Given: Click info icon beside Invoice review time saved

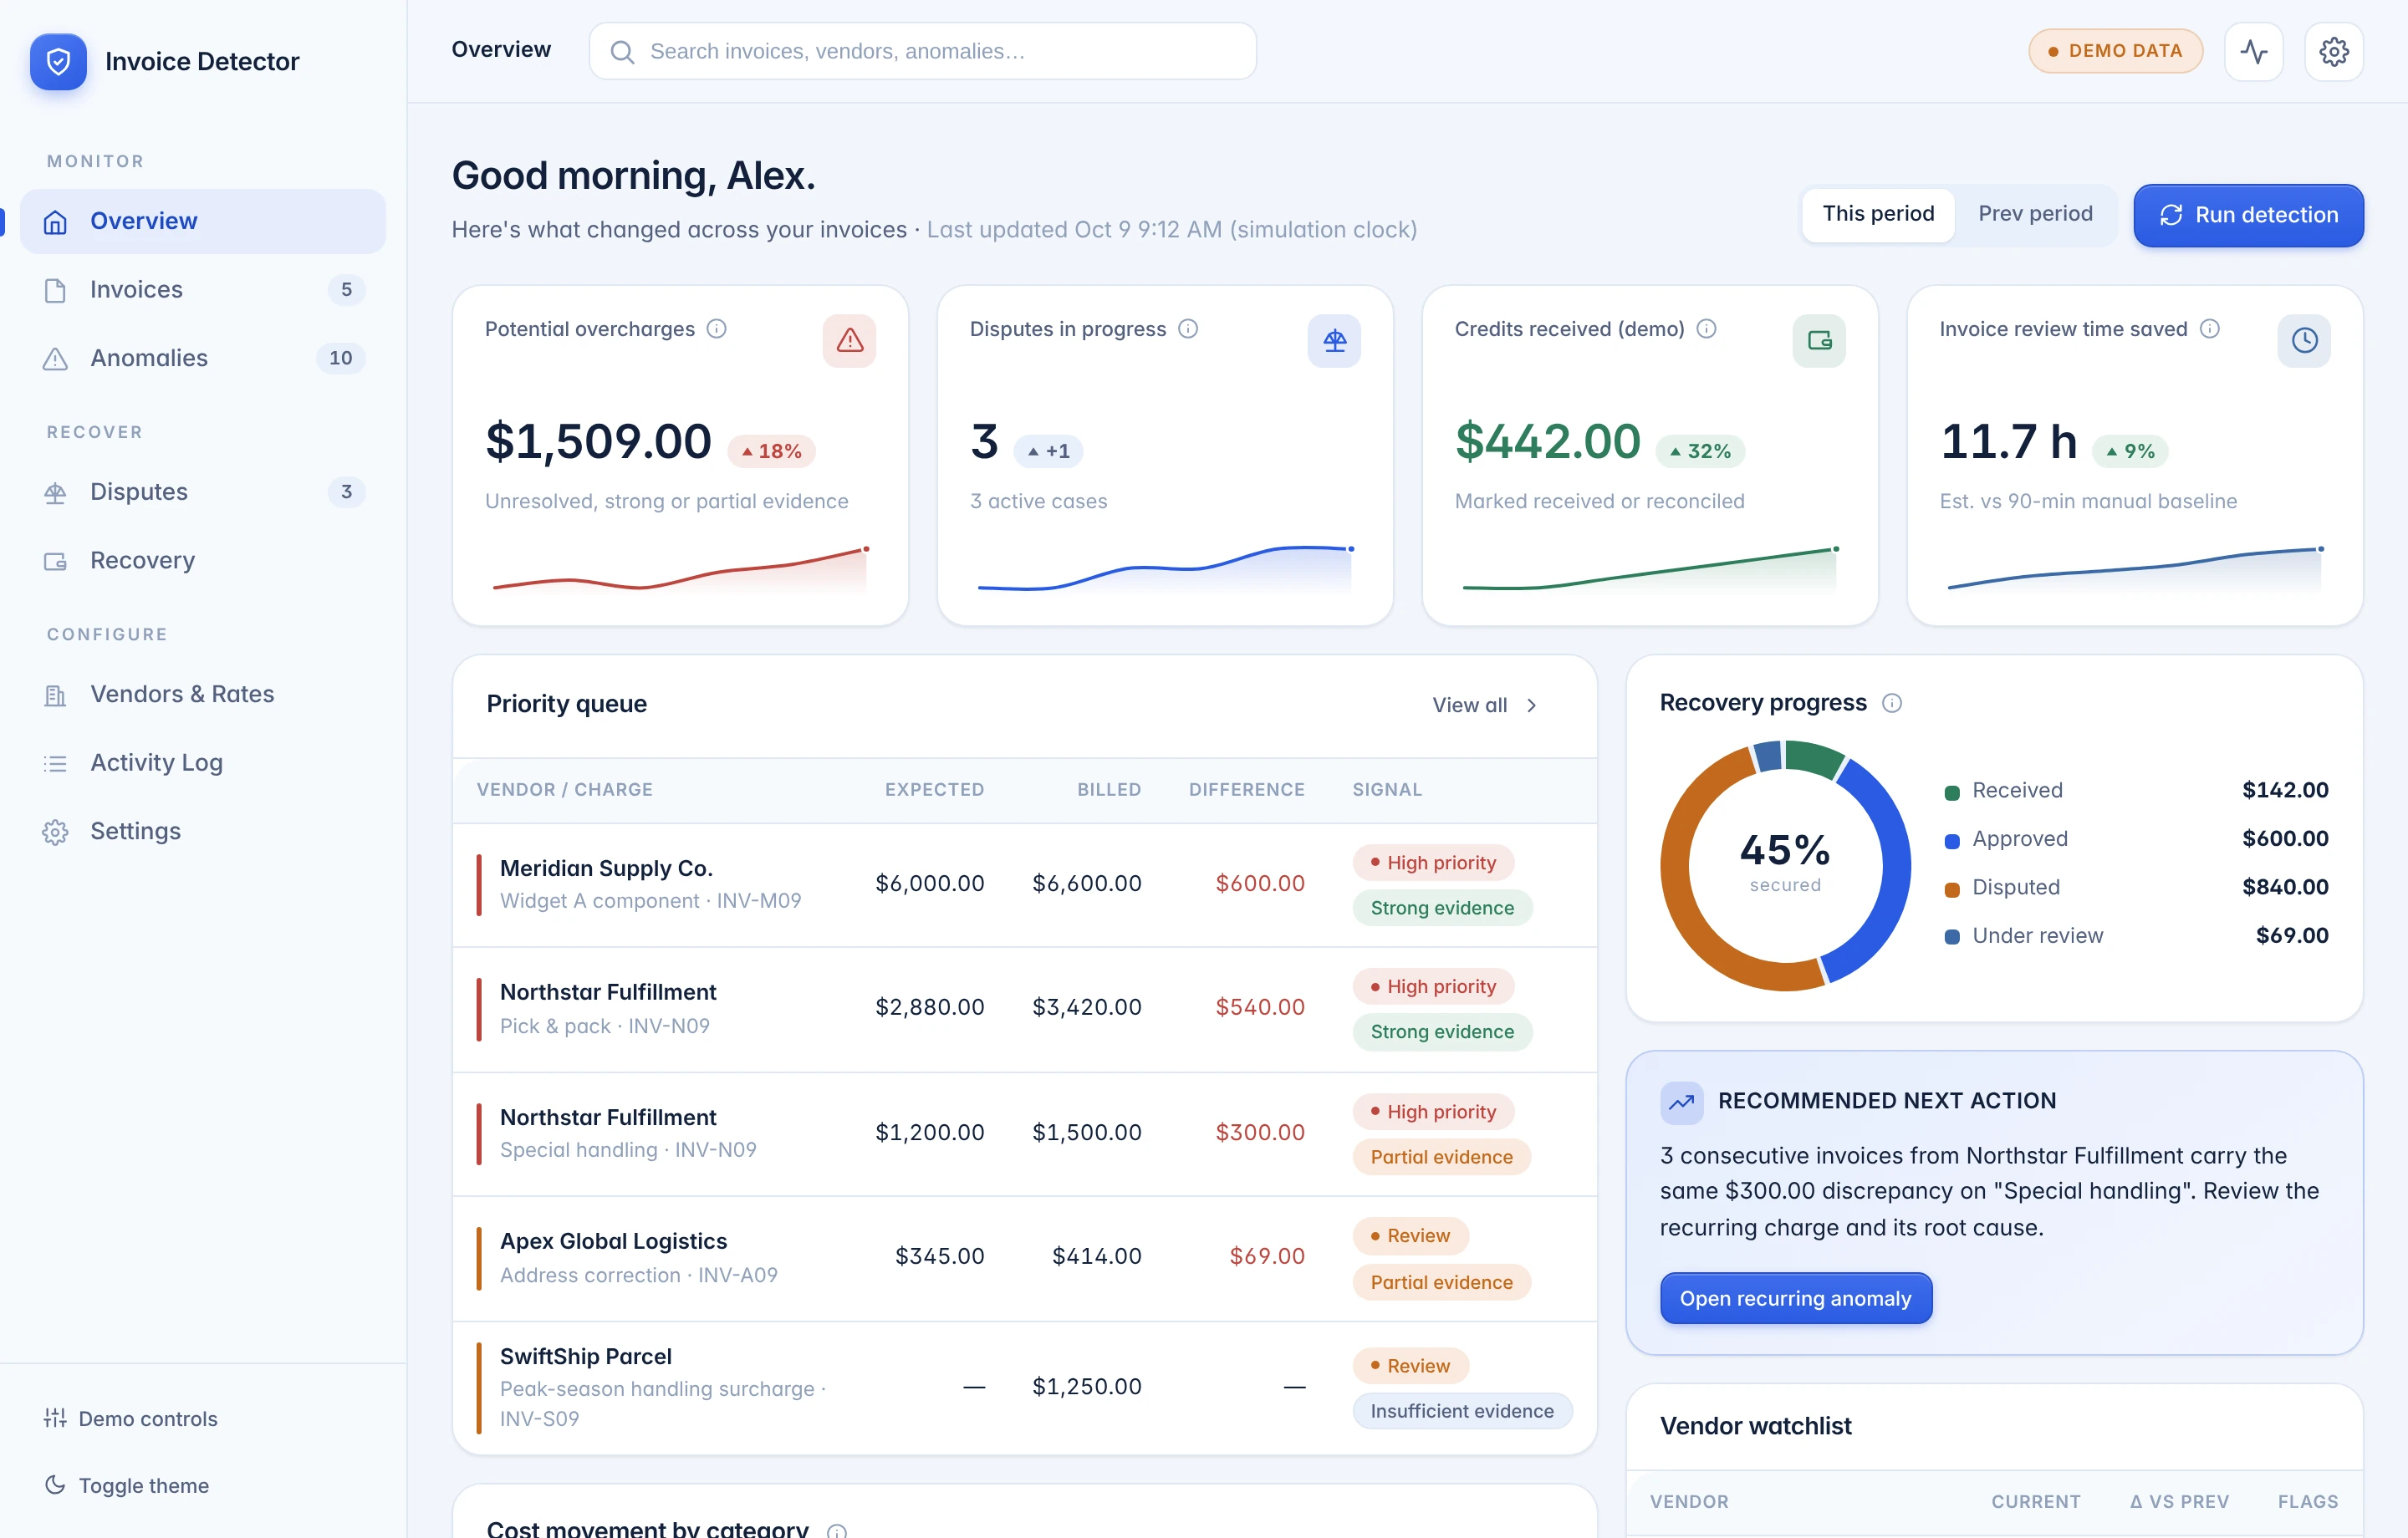Looking at the screenshot, I should [2209, 329].
